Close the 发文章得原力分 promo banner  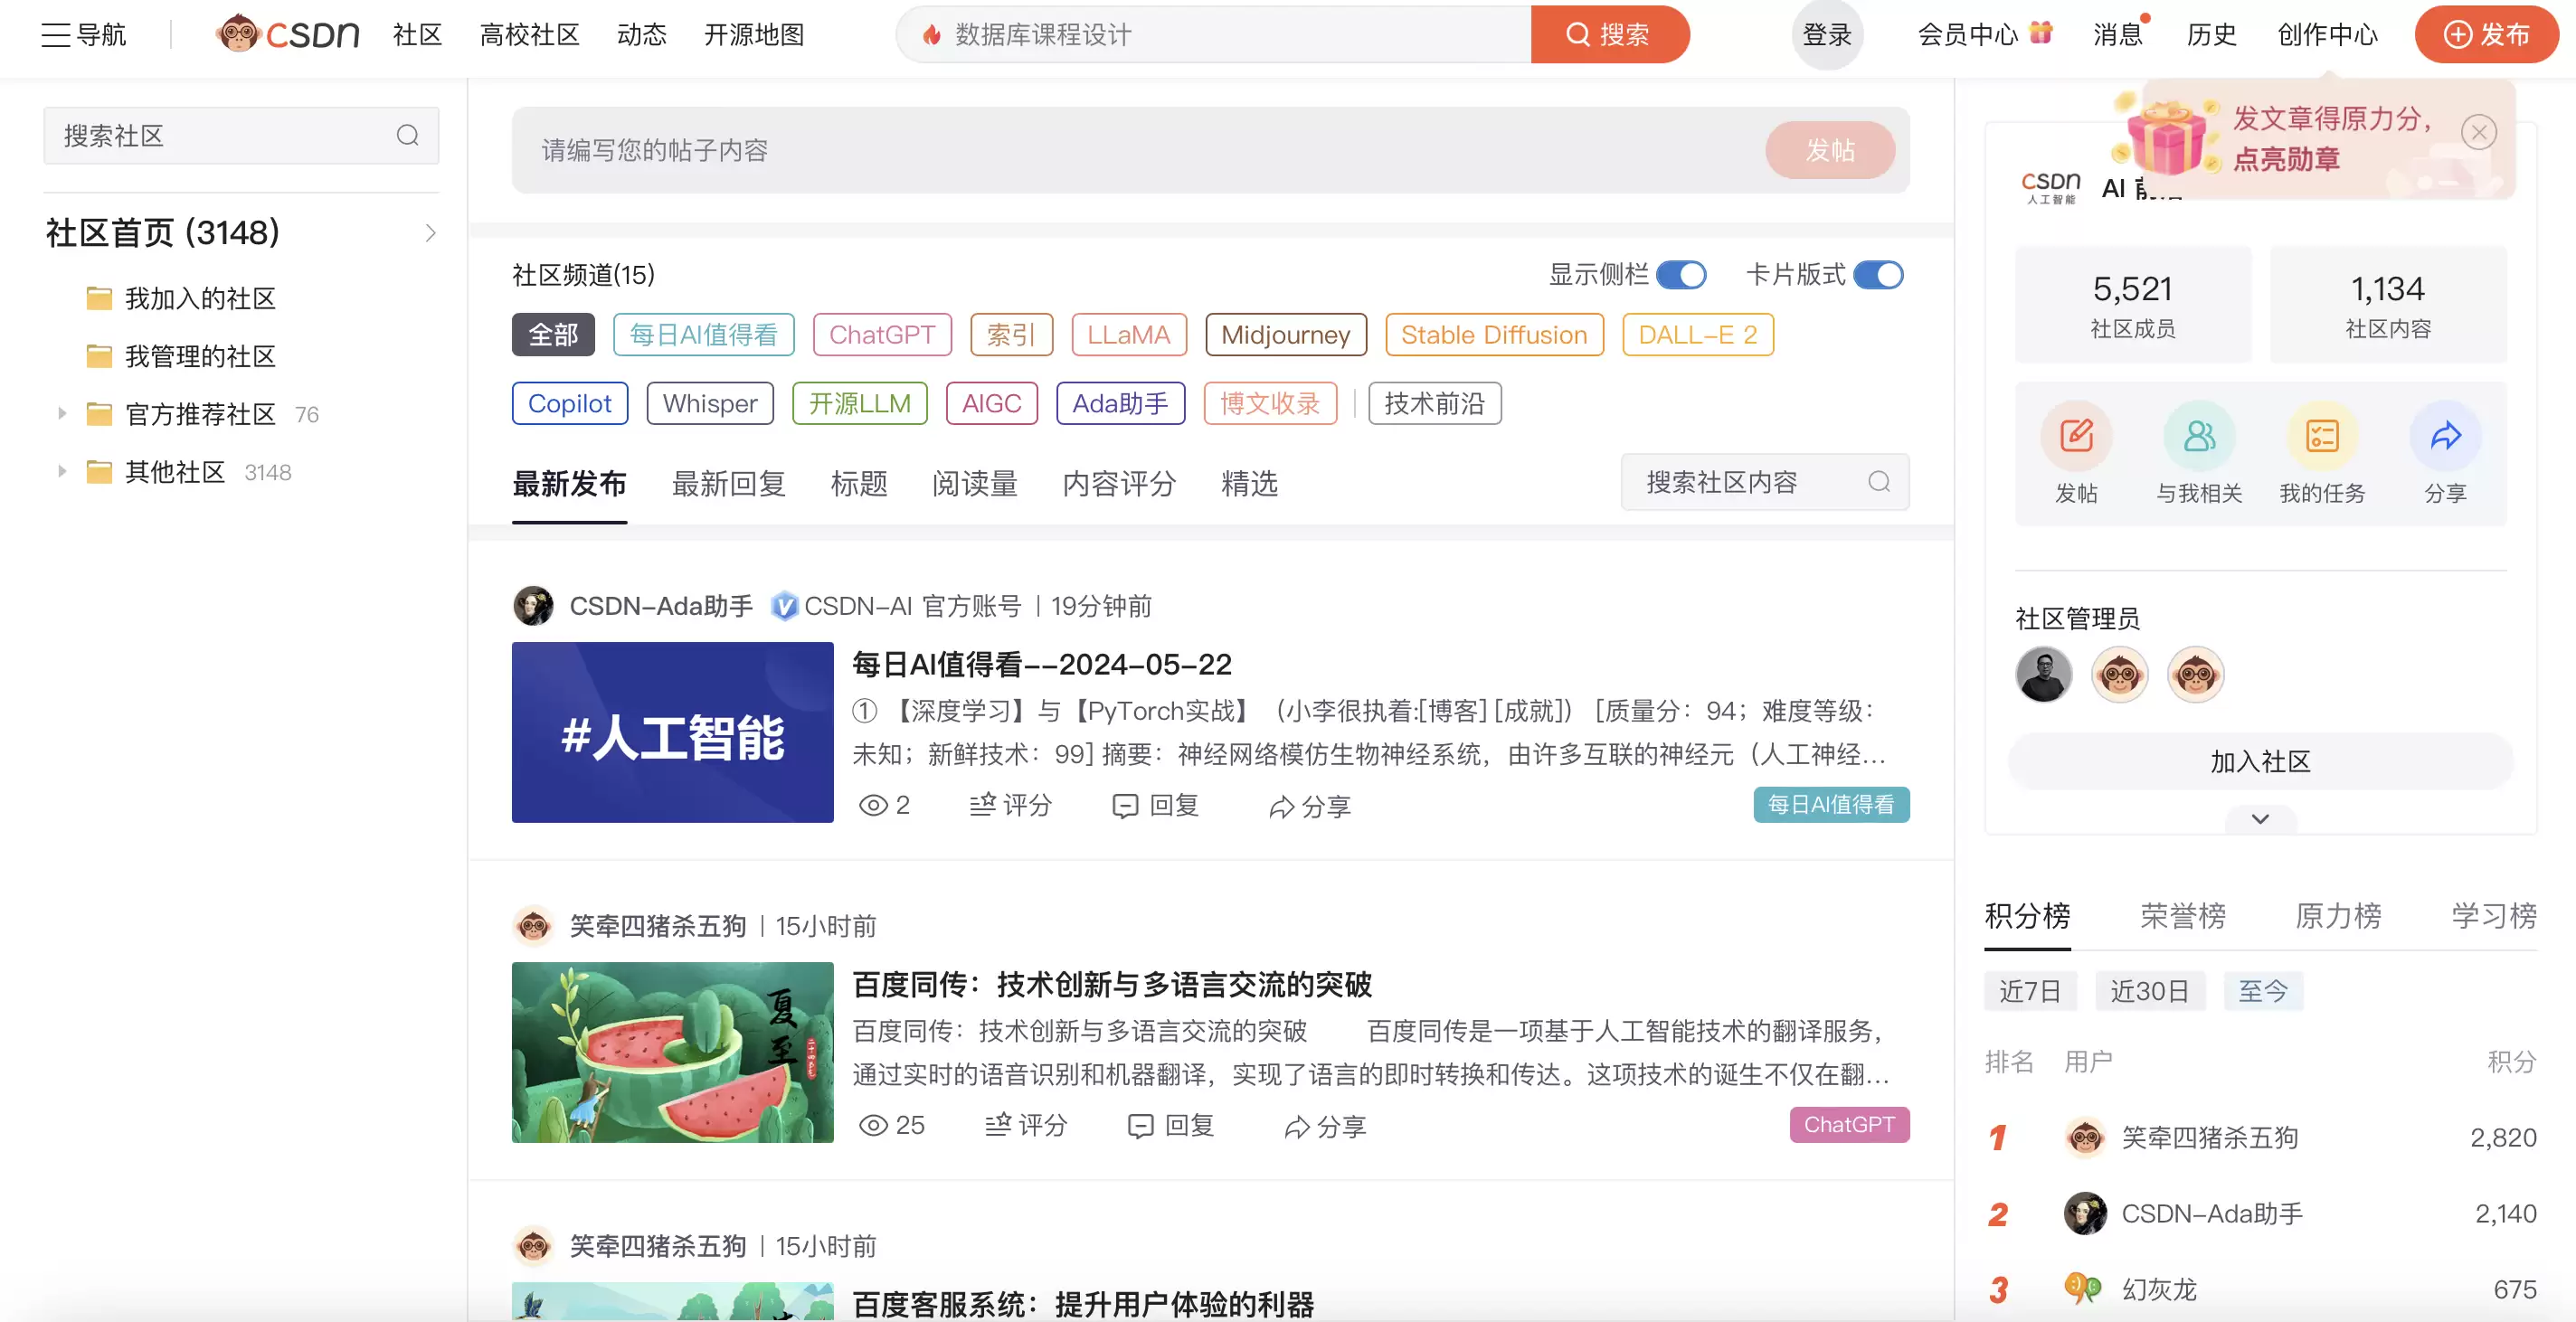tap(2478, 132)
